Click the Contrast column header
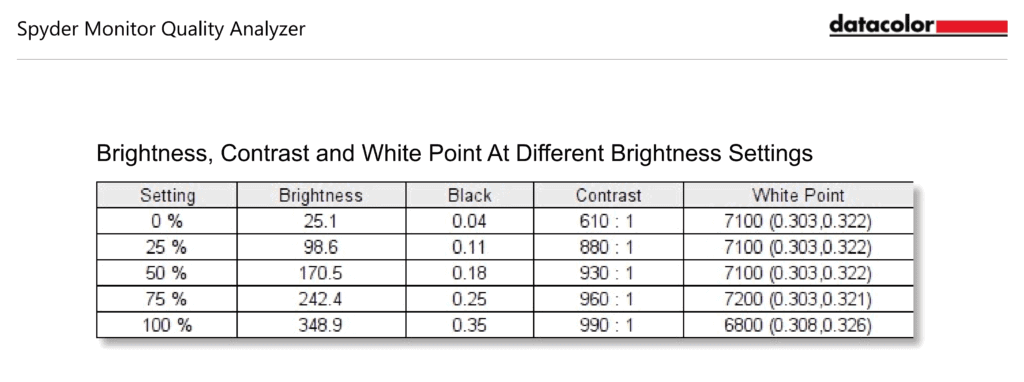This screenshot has height=382, width=1024. (609, 195)
